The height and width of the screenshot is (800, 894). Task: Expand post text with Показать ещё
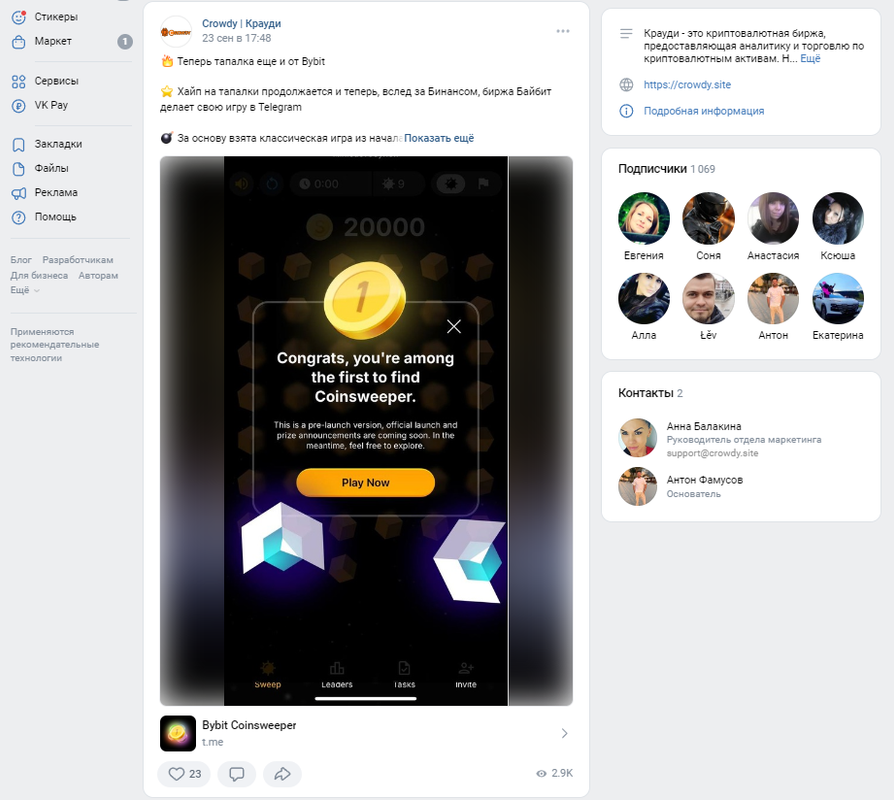tap(439, 138)
